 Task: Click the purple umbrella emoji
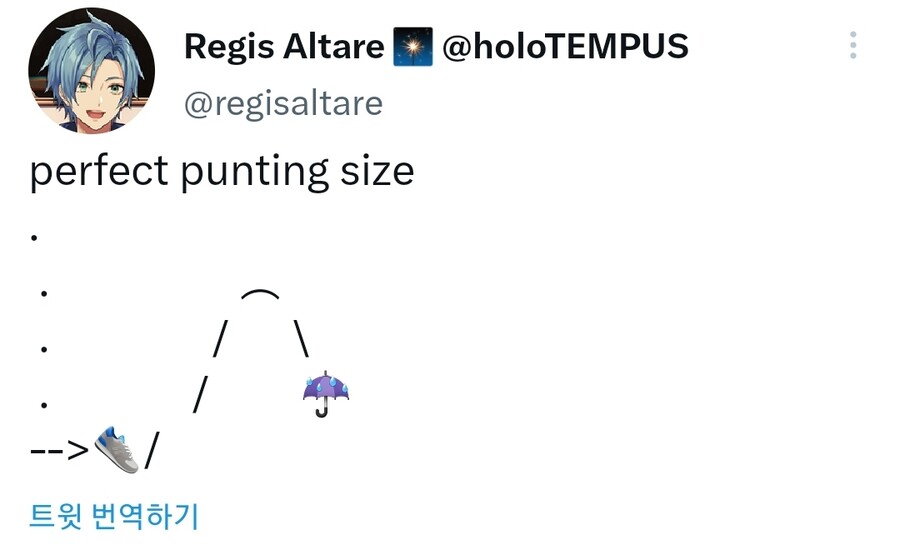(x=326, y=394)
